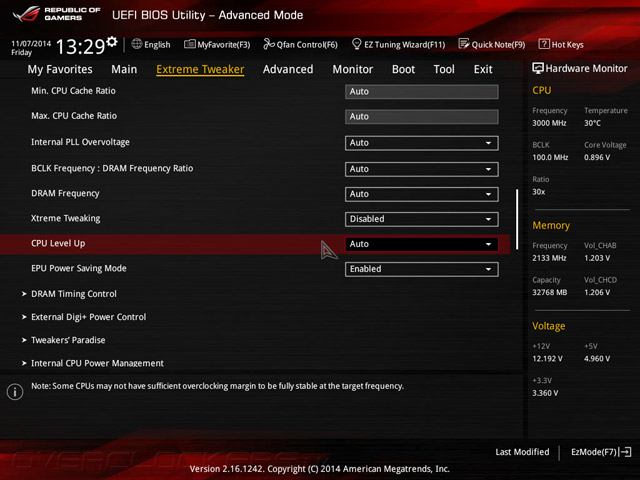
Task: Open the DRAM Frequency dropdown
Action: (x=421, y=194)
